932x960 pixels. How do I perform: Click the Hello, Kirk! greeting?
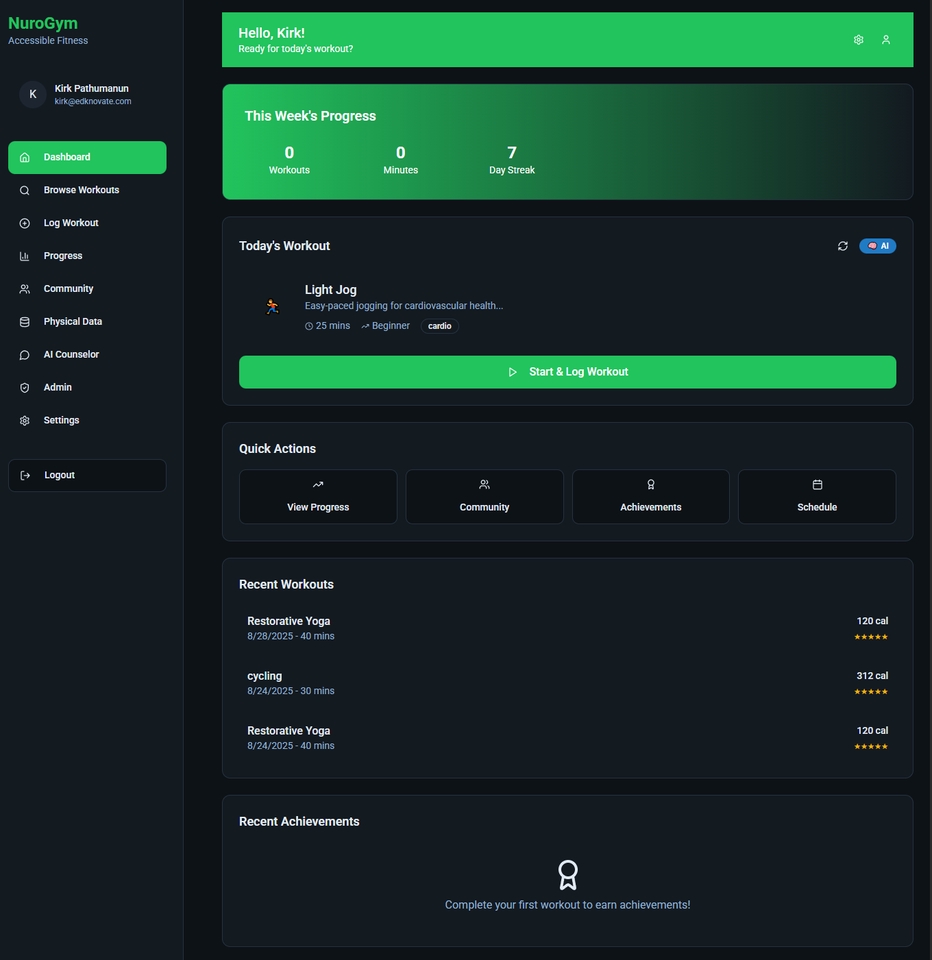pyautogui.click(x=271, y=33)
